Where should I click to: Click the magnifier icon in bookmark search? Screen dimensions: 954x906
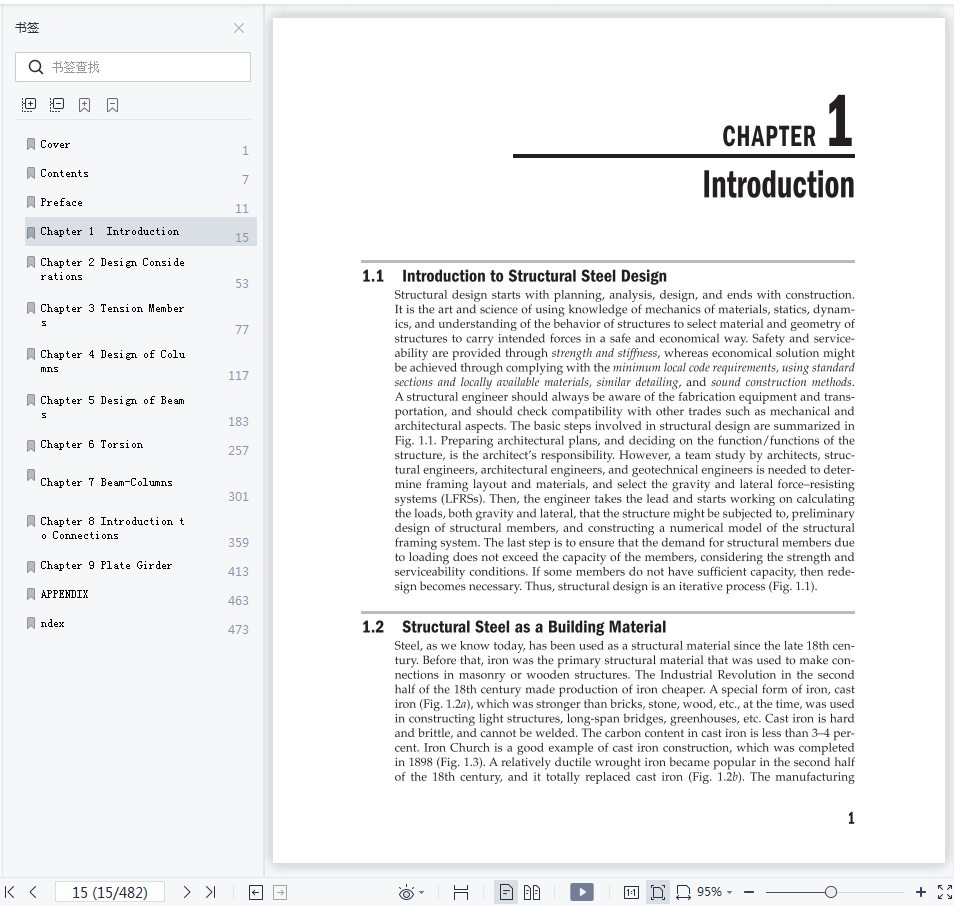[36, 67]
